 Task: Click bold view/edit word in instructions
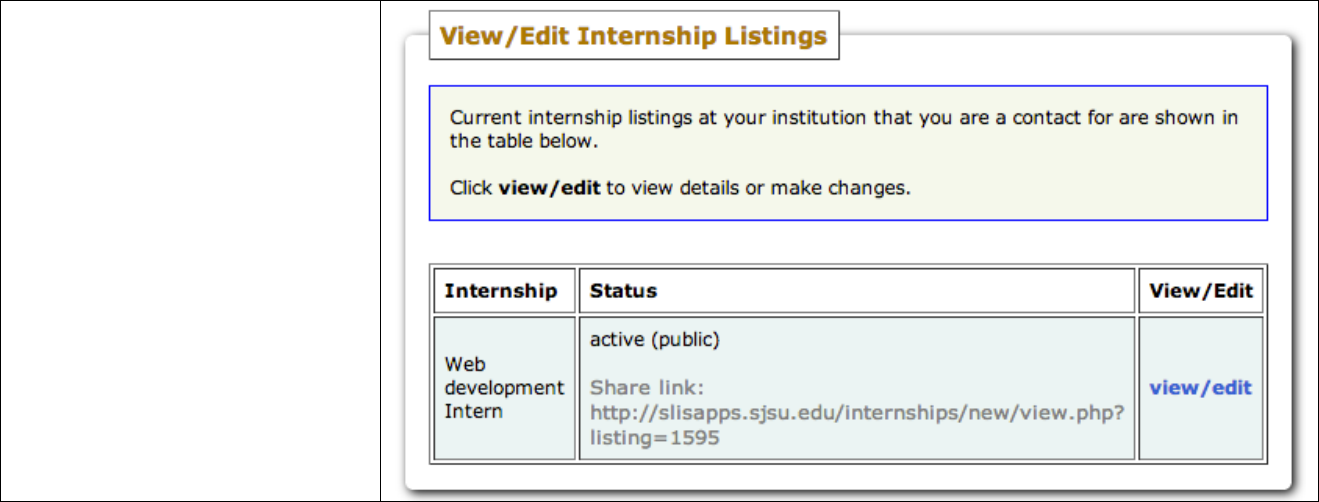click(549, 187)
